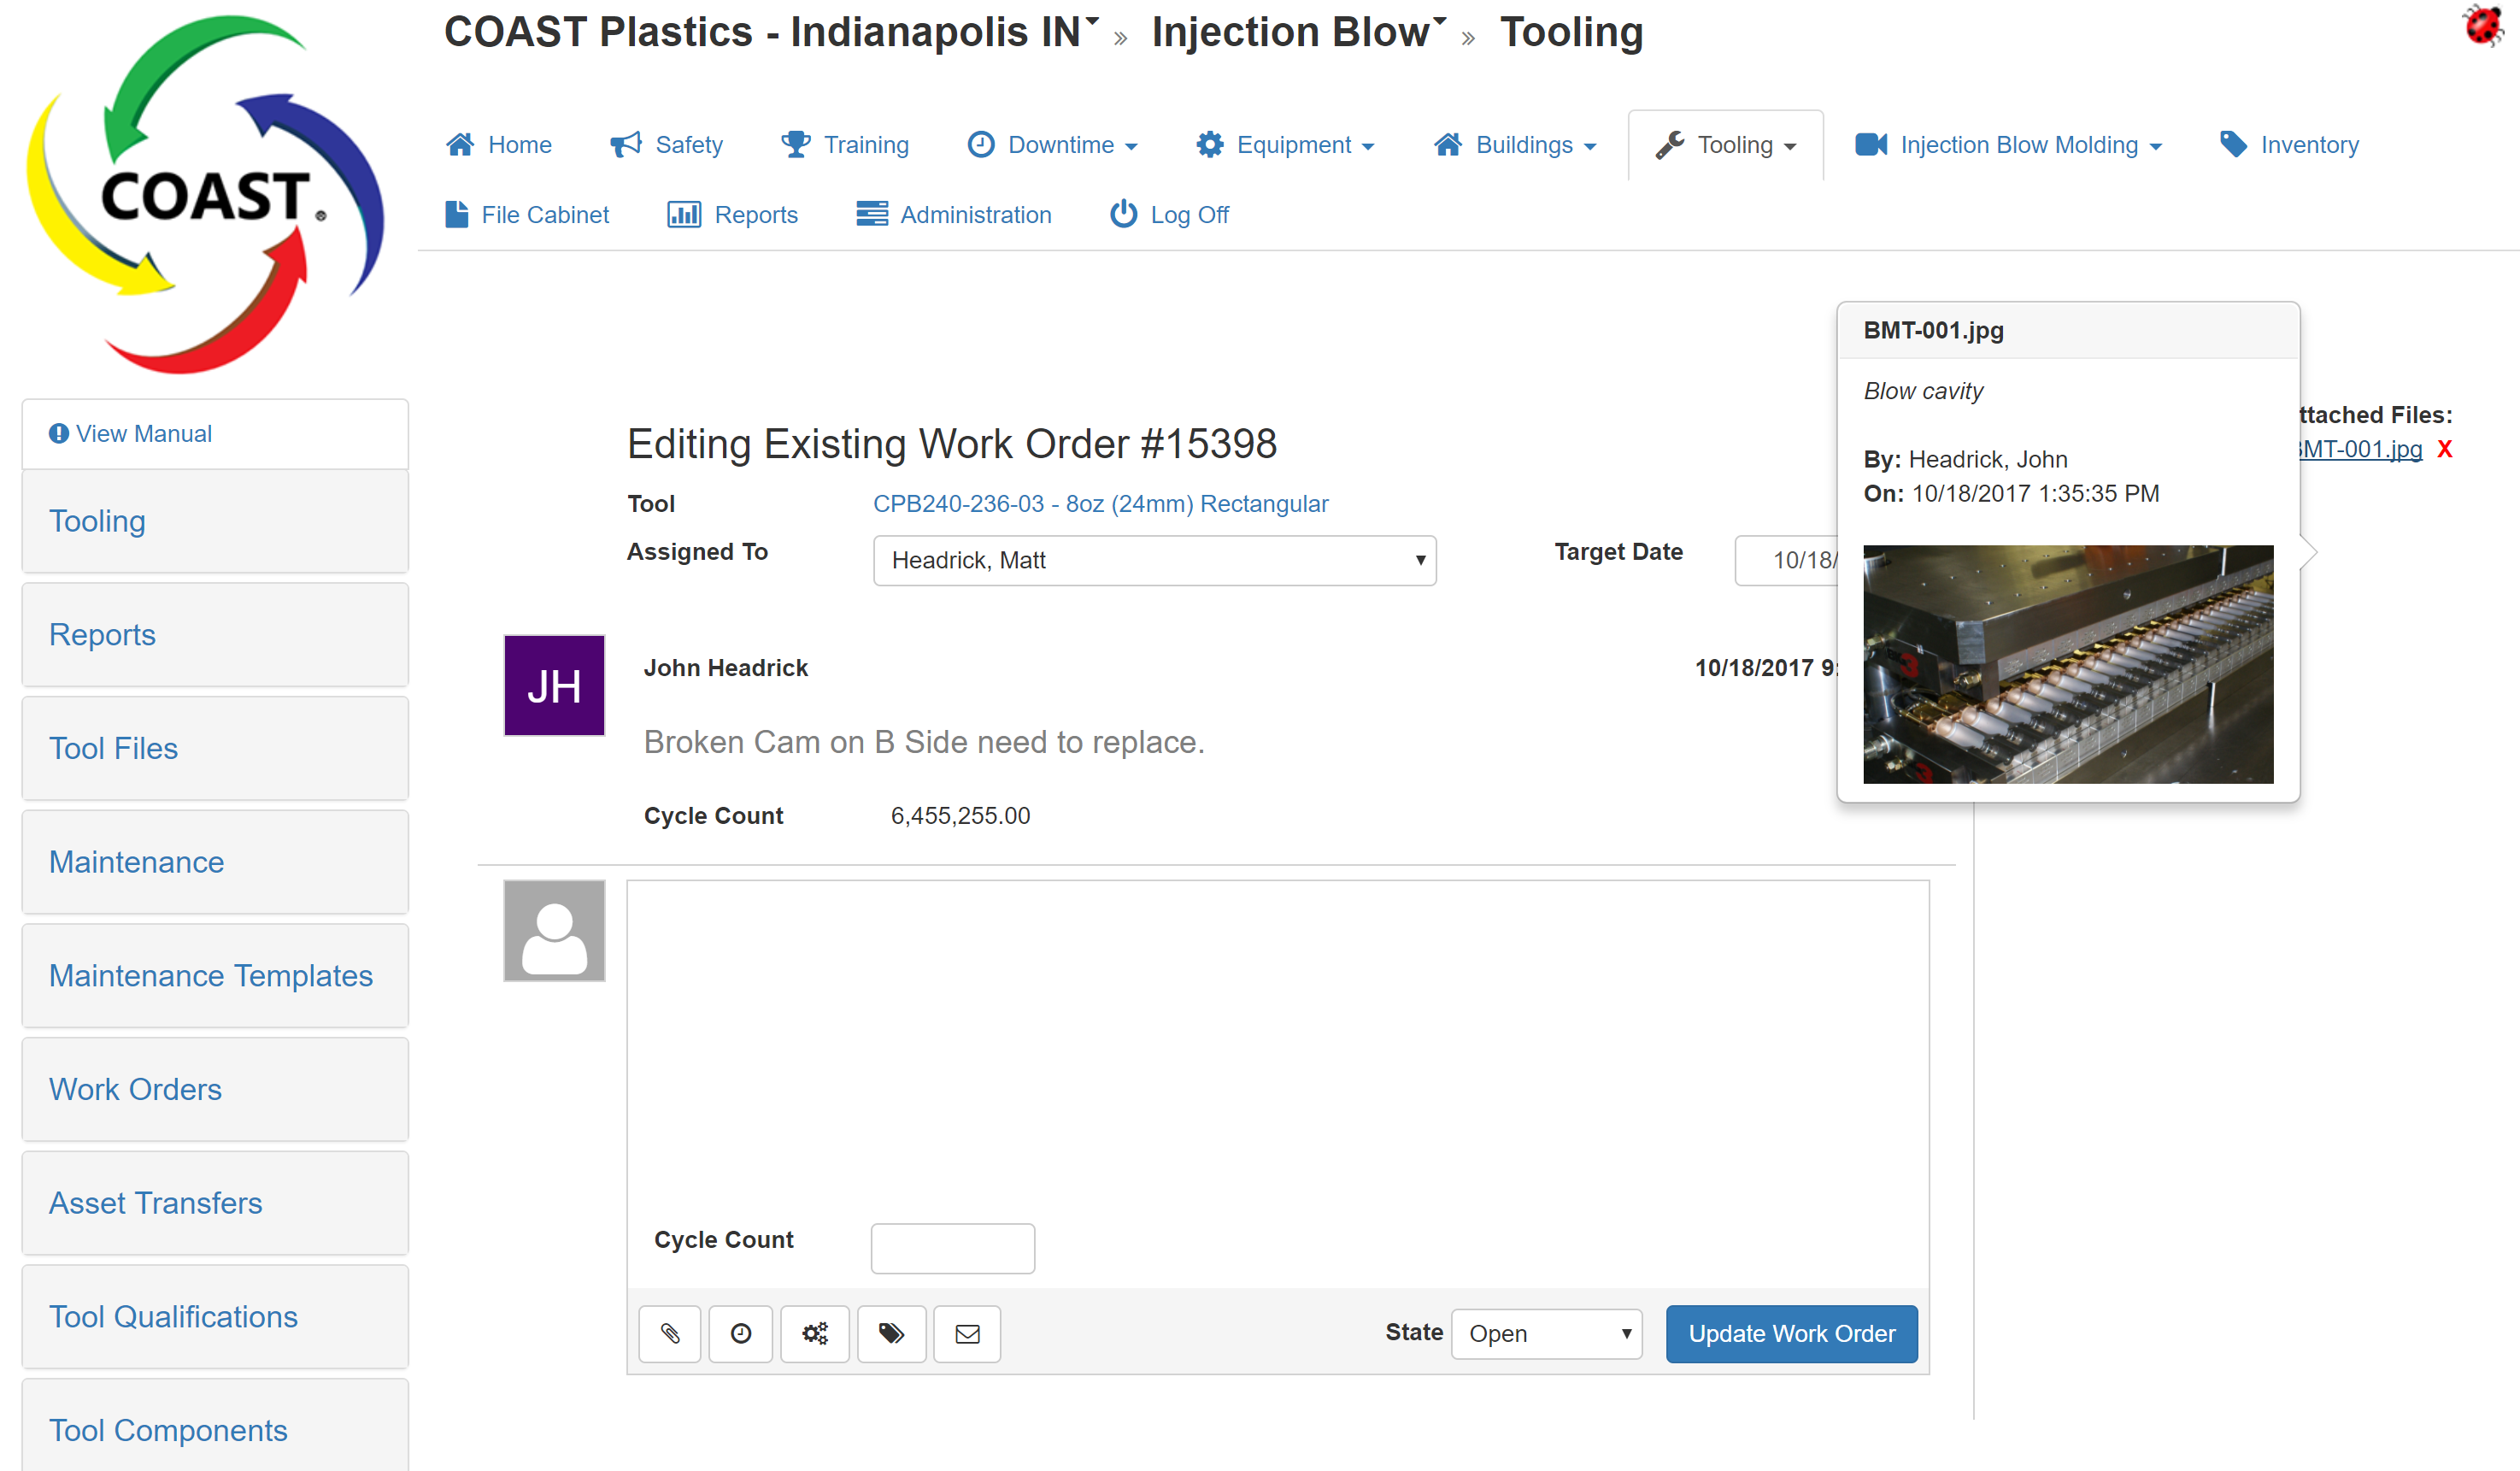The width and height of the screenshot is (2520, 1471).
Task: Open the Assigned To dropdown
Action: [1154, 561]
